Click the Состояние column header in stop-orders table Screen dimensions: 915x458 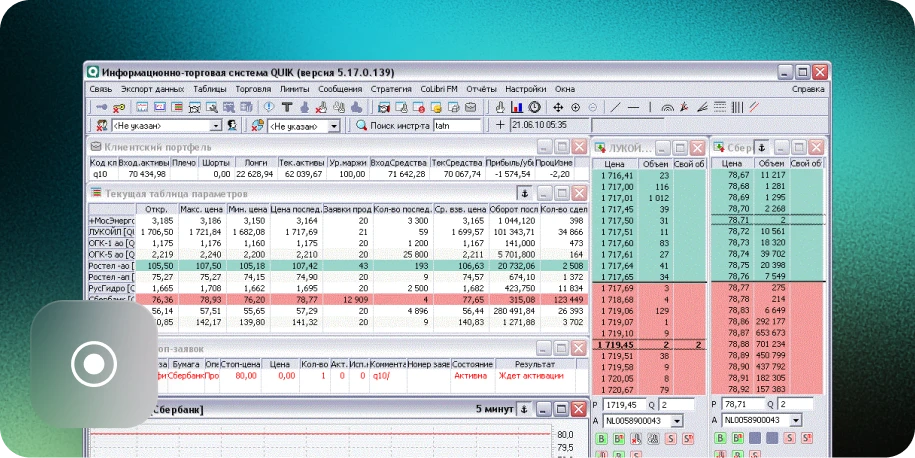click(471, 364)
